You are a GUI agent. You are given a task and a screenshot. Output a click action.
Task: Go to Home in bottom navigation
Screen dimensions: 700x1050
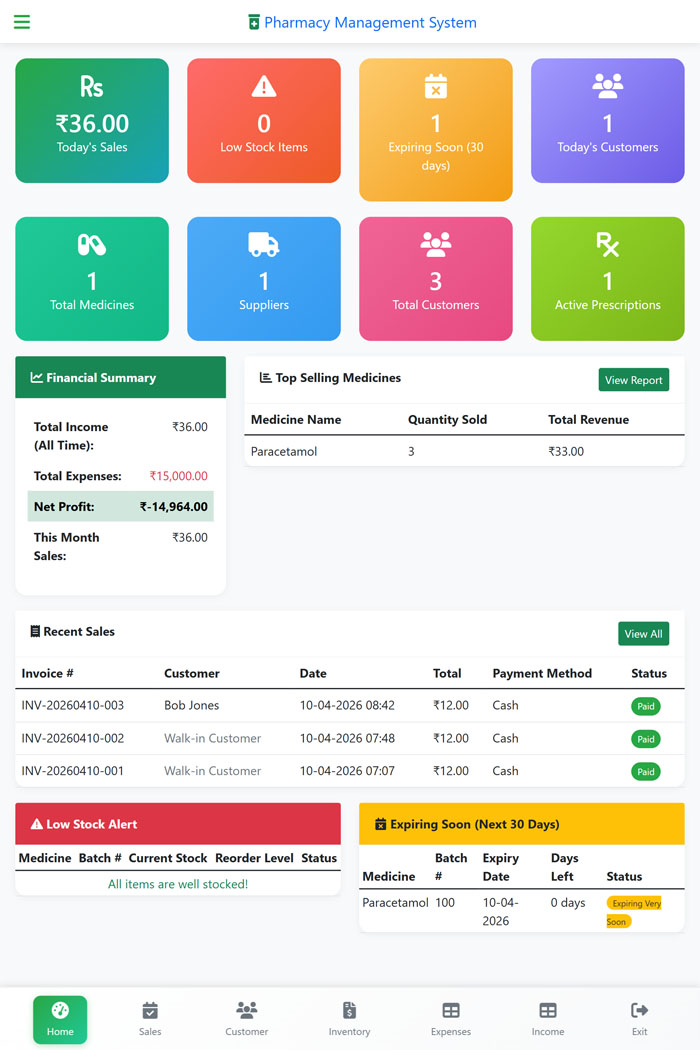click(x=60, y=1019)
